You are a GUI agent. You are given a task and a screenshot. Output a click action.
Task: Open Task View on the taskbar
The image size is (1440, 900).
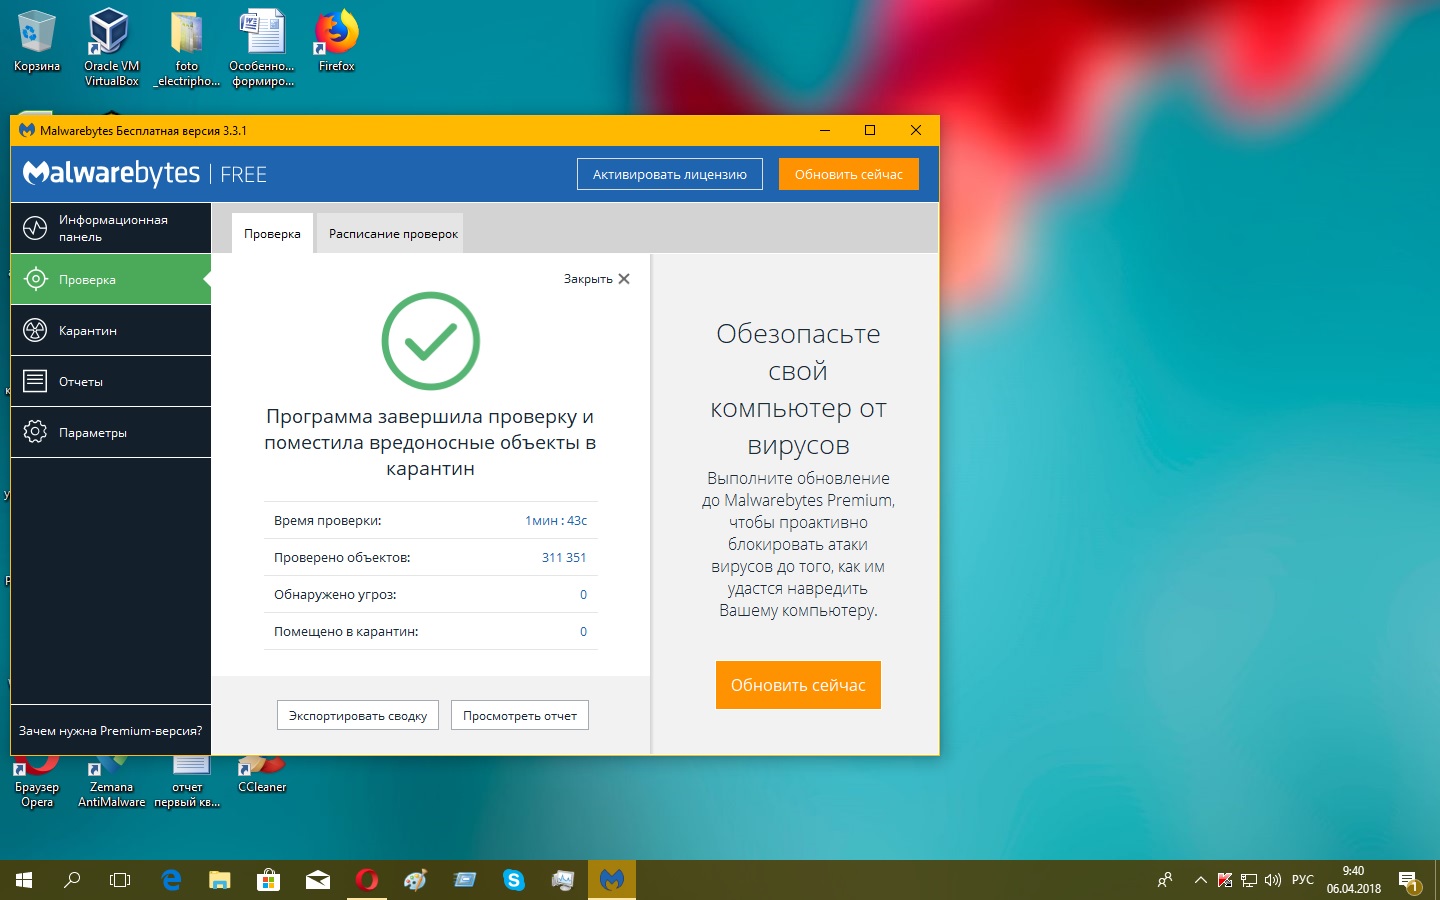120,880
